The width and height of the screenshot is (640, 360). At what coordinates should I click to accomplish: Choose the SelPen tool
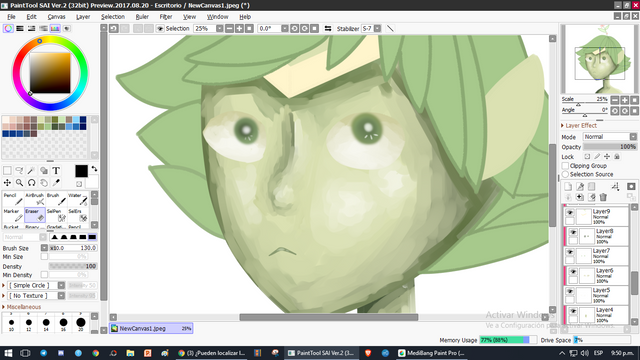click(x=56, y=215)
